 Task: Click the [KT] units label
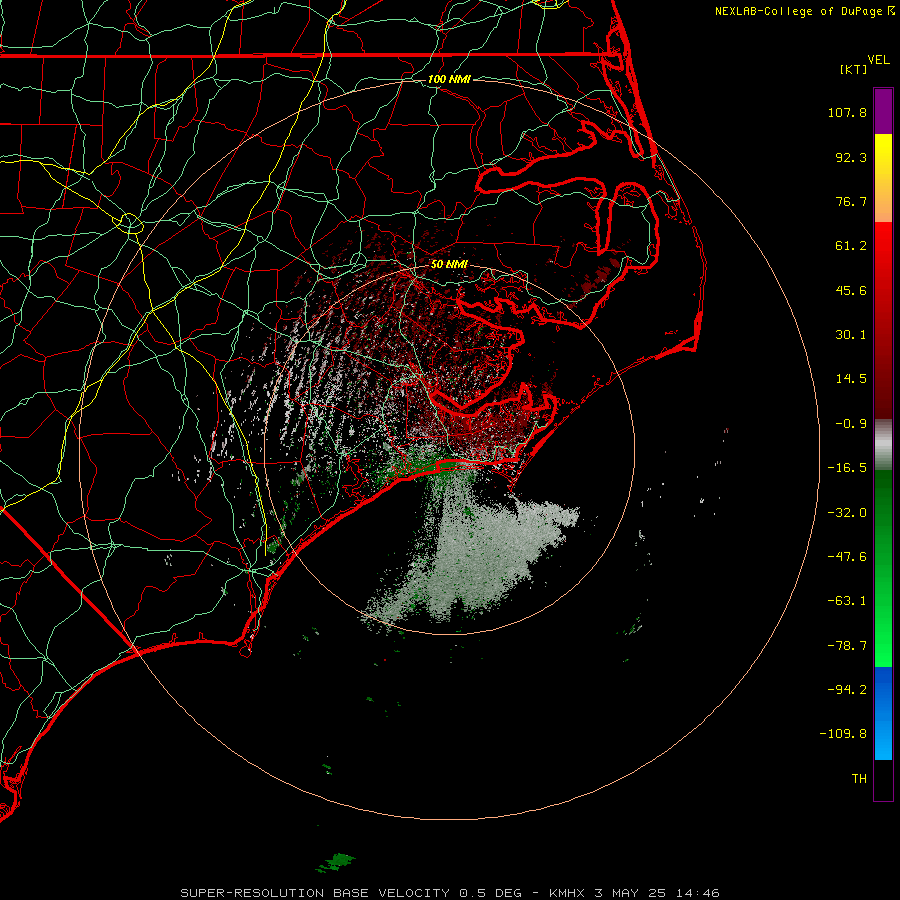pyautogui.click(x=854, y=69)
